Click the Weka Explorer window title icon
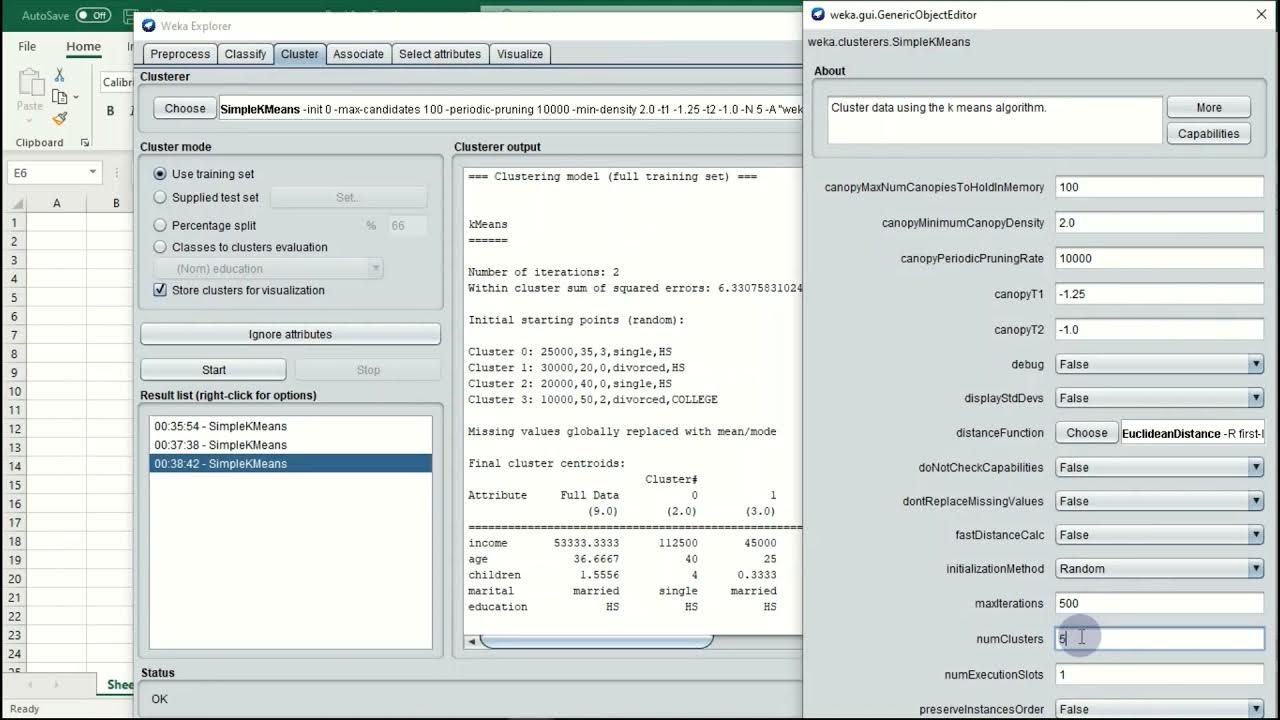Screen dimensions: 1280x720 point(149,25)
